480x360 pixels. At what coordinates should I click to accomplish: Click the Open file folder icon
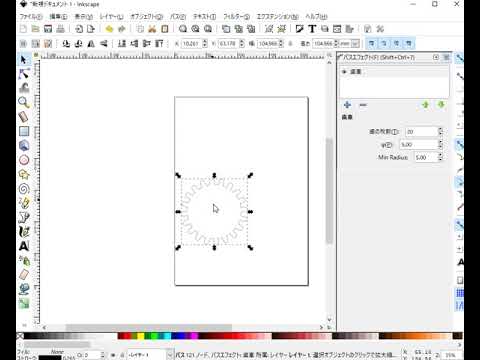pyautogui.click(x=35, y=29)
